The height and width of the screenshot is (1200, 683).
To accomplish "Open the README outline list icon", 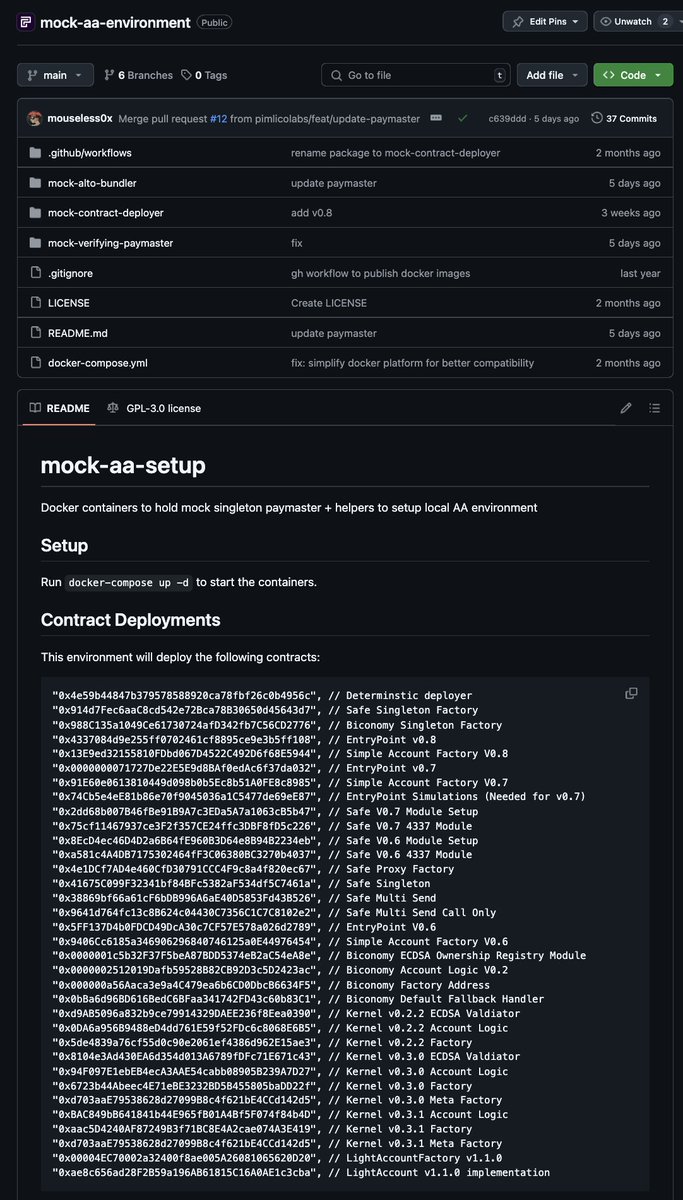I will [x=655, y=408].
